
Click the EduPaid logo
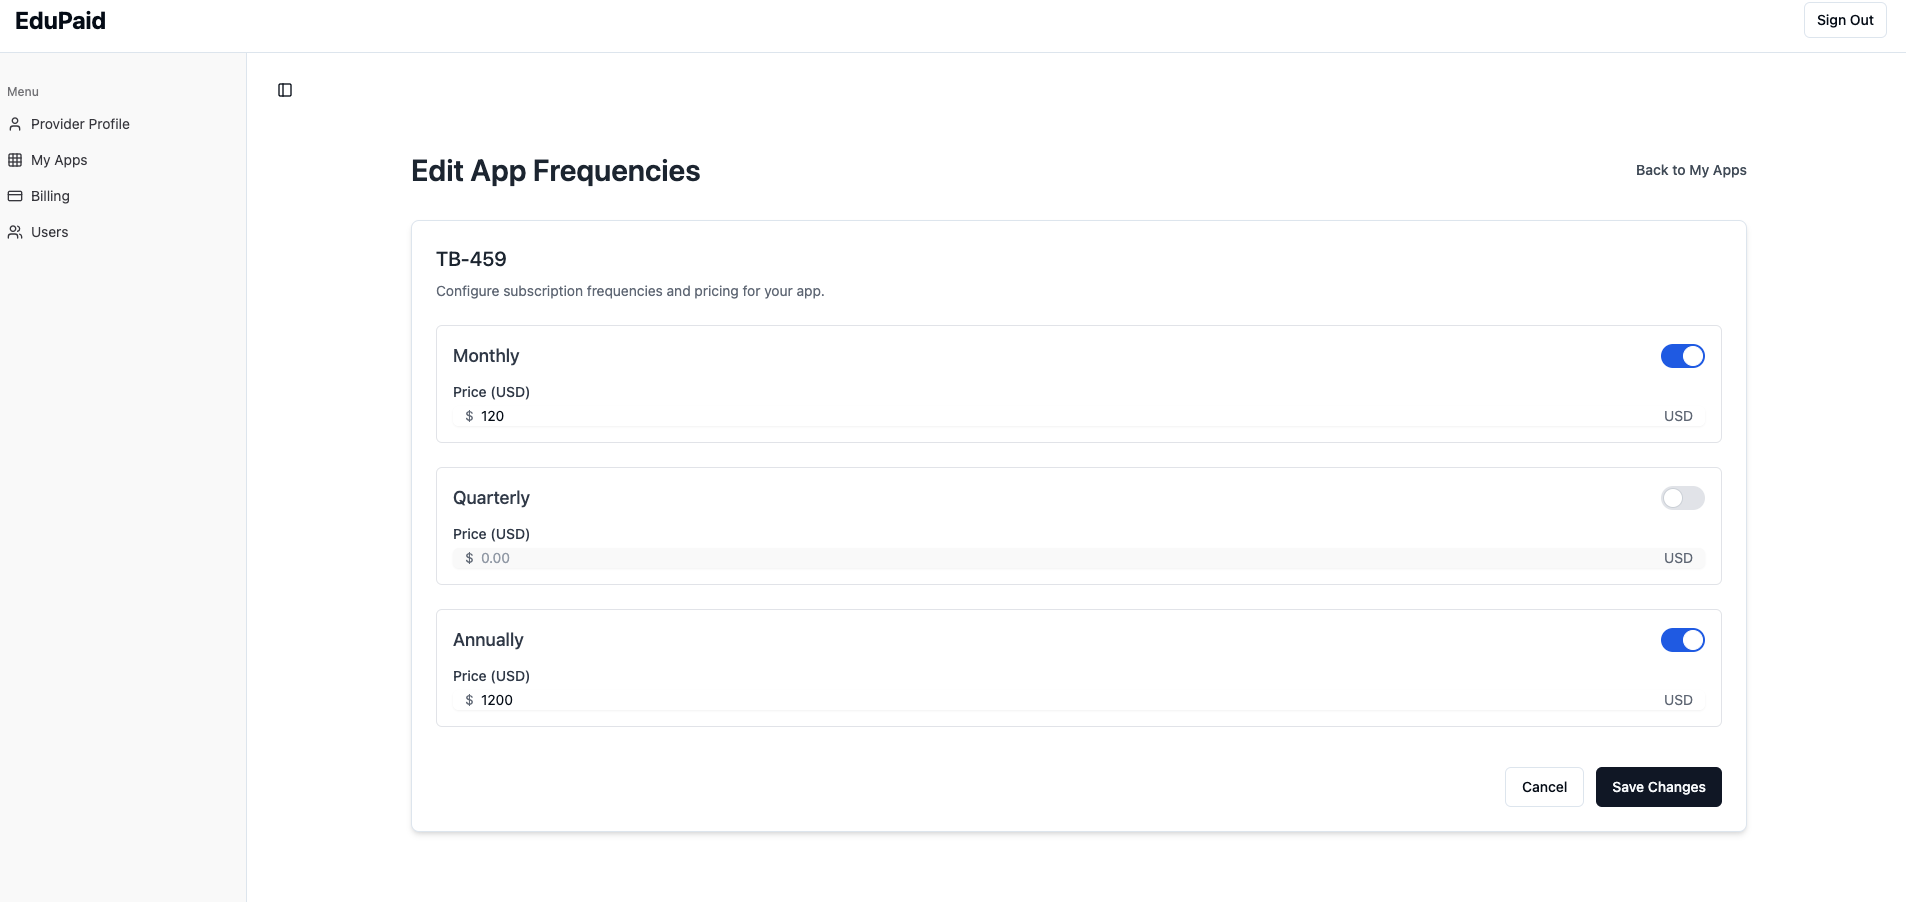tap(60, 21)
